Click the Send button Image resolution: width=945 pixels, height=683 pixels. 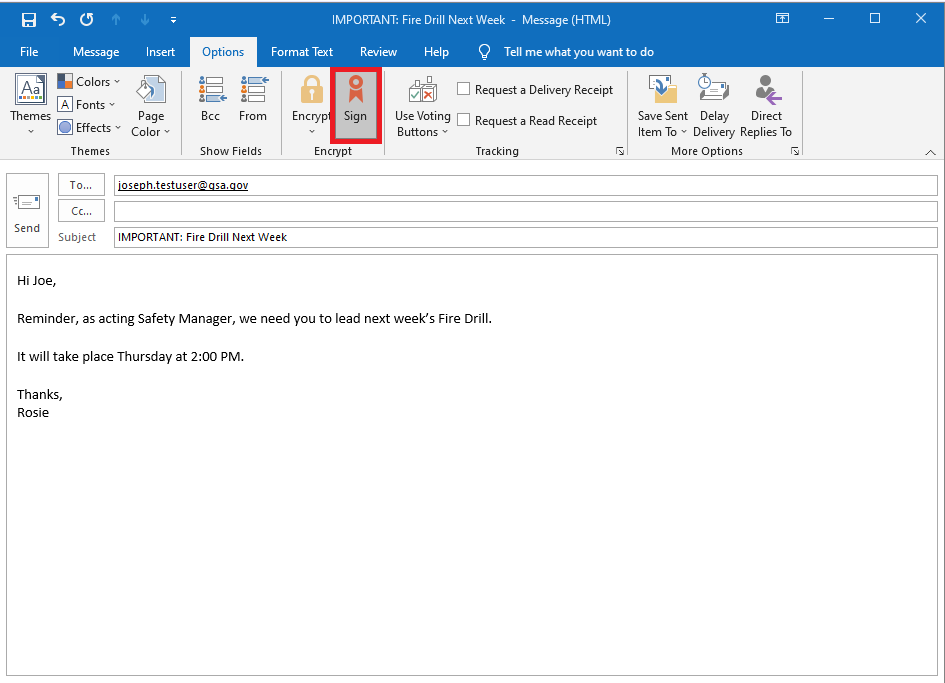(x=27, y=210)
